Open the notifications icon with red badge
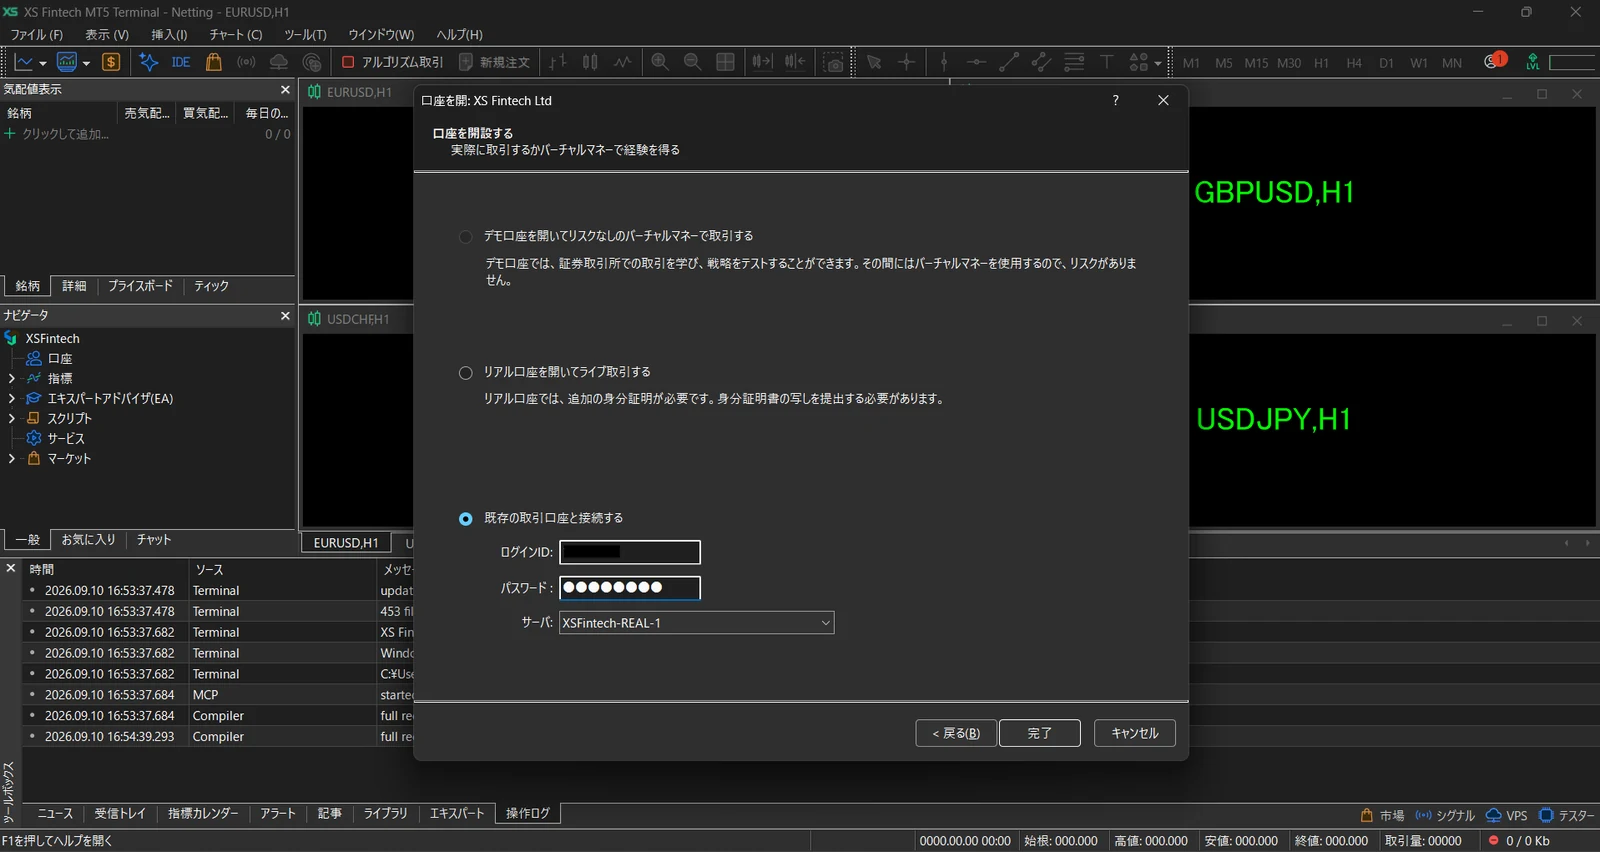This screenshot has width=1600, height=852. [1495, 61]
